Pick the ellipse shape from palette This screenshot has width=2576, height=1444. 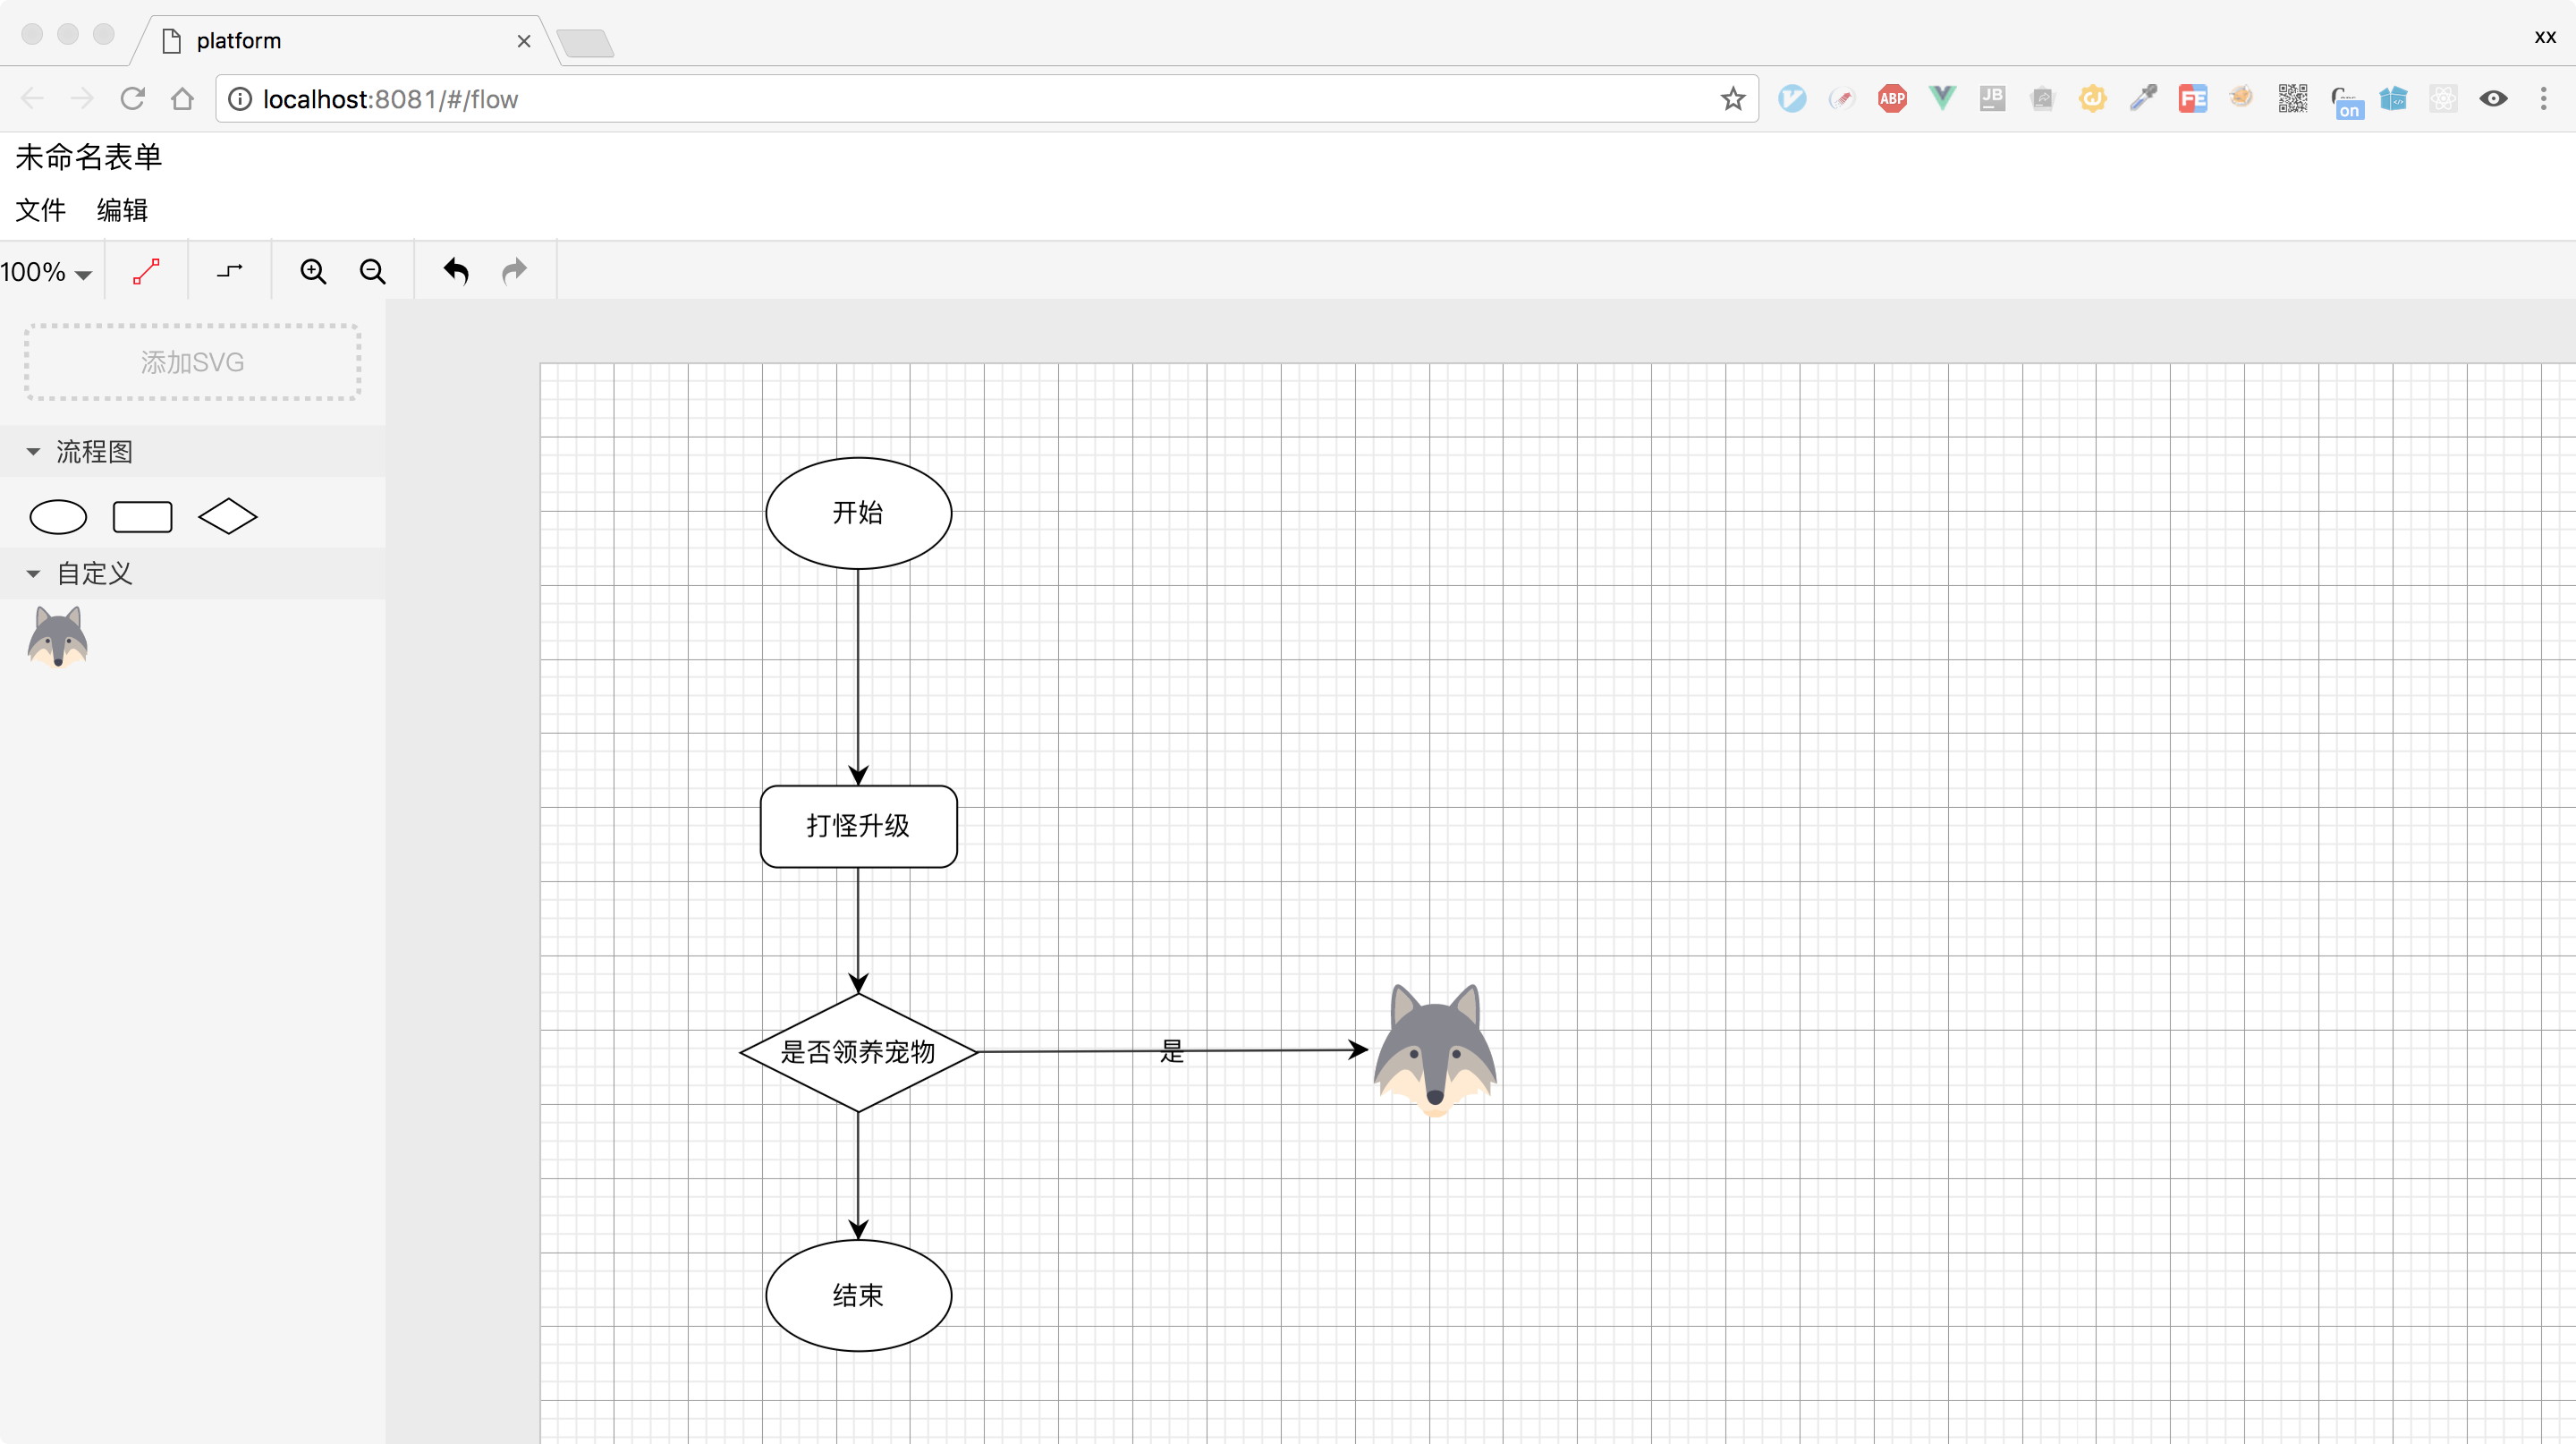[x=58, y=517]
